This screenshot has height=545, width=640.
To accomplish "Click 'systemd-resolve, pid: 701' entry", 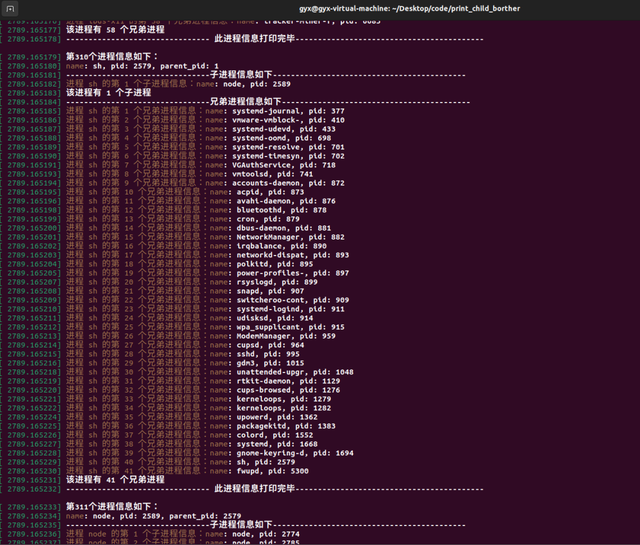I will pyautogui.click(x=288, y=147).
